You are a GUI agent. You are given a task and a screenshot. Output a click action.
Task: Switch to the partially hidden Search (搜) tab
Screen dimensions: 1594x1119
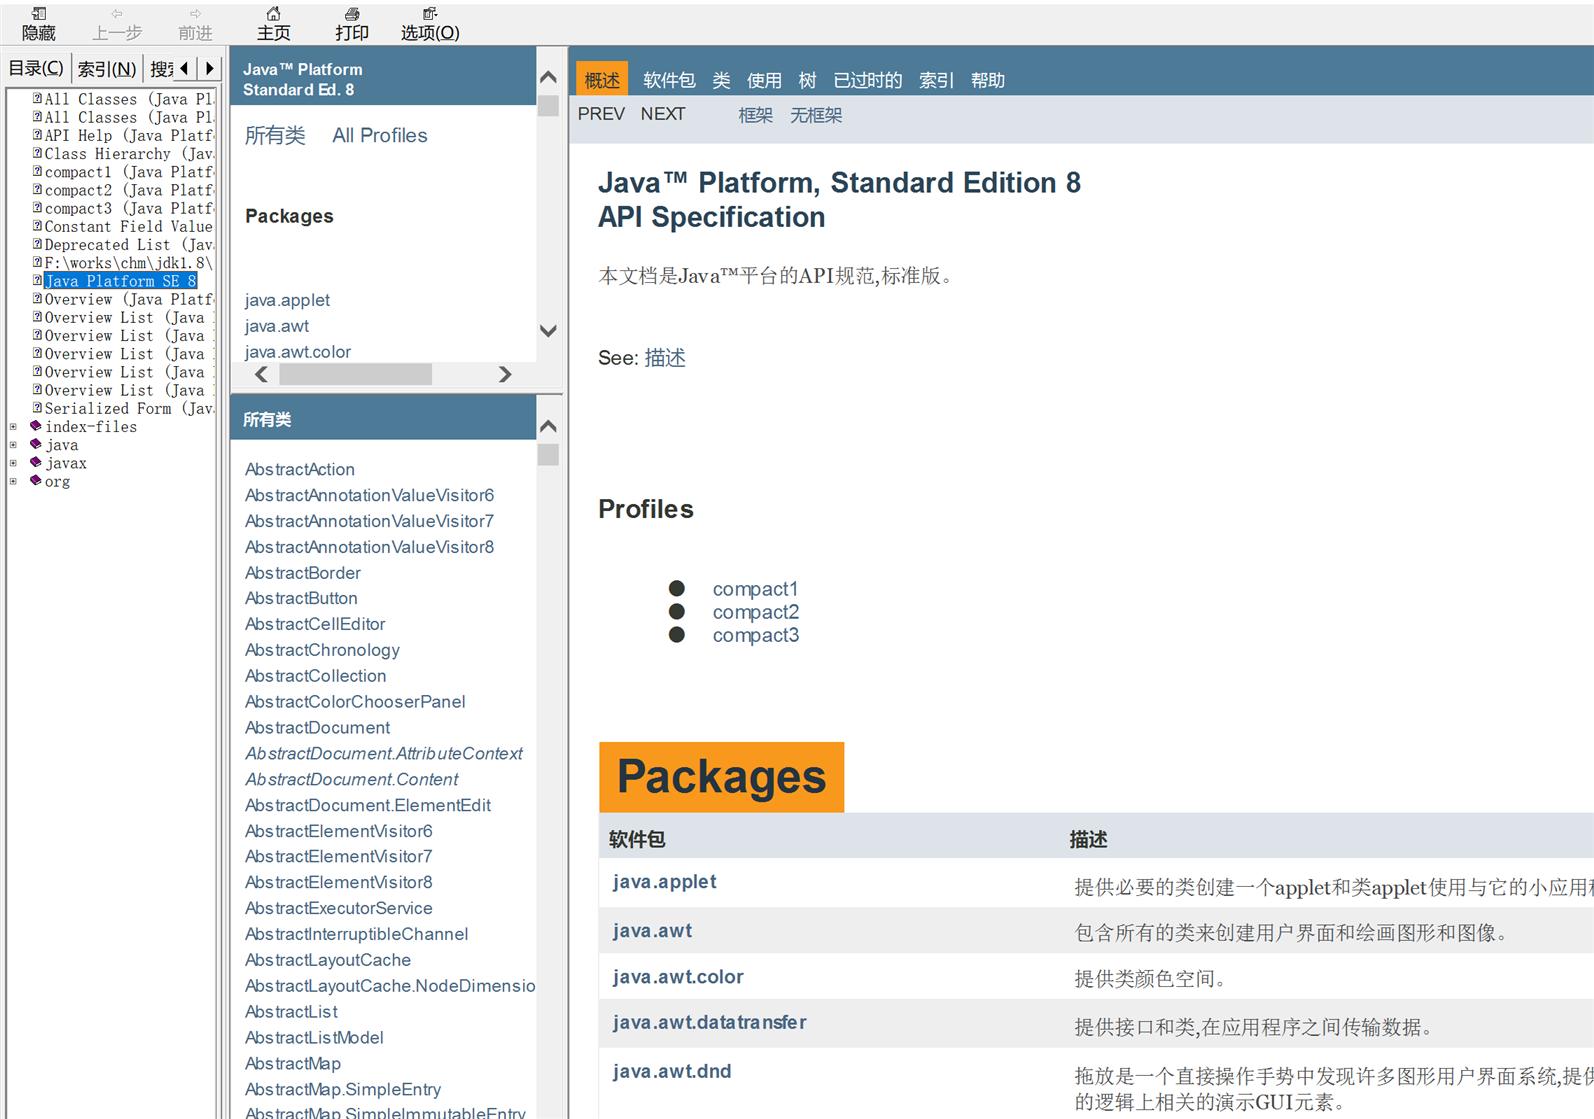click(x=161, y=69)
